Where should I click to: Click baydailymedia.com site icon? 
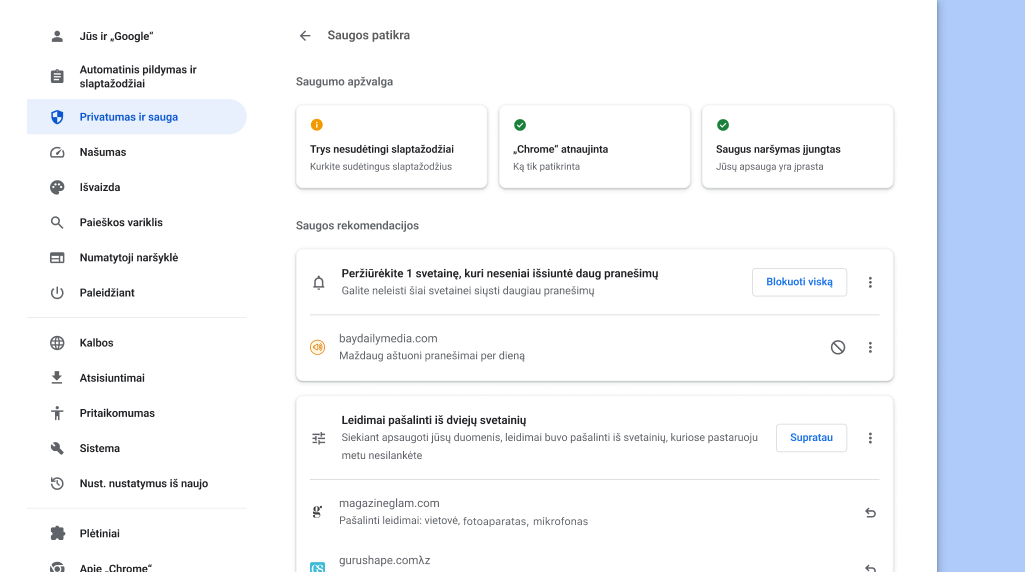point(318,348)
